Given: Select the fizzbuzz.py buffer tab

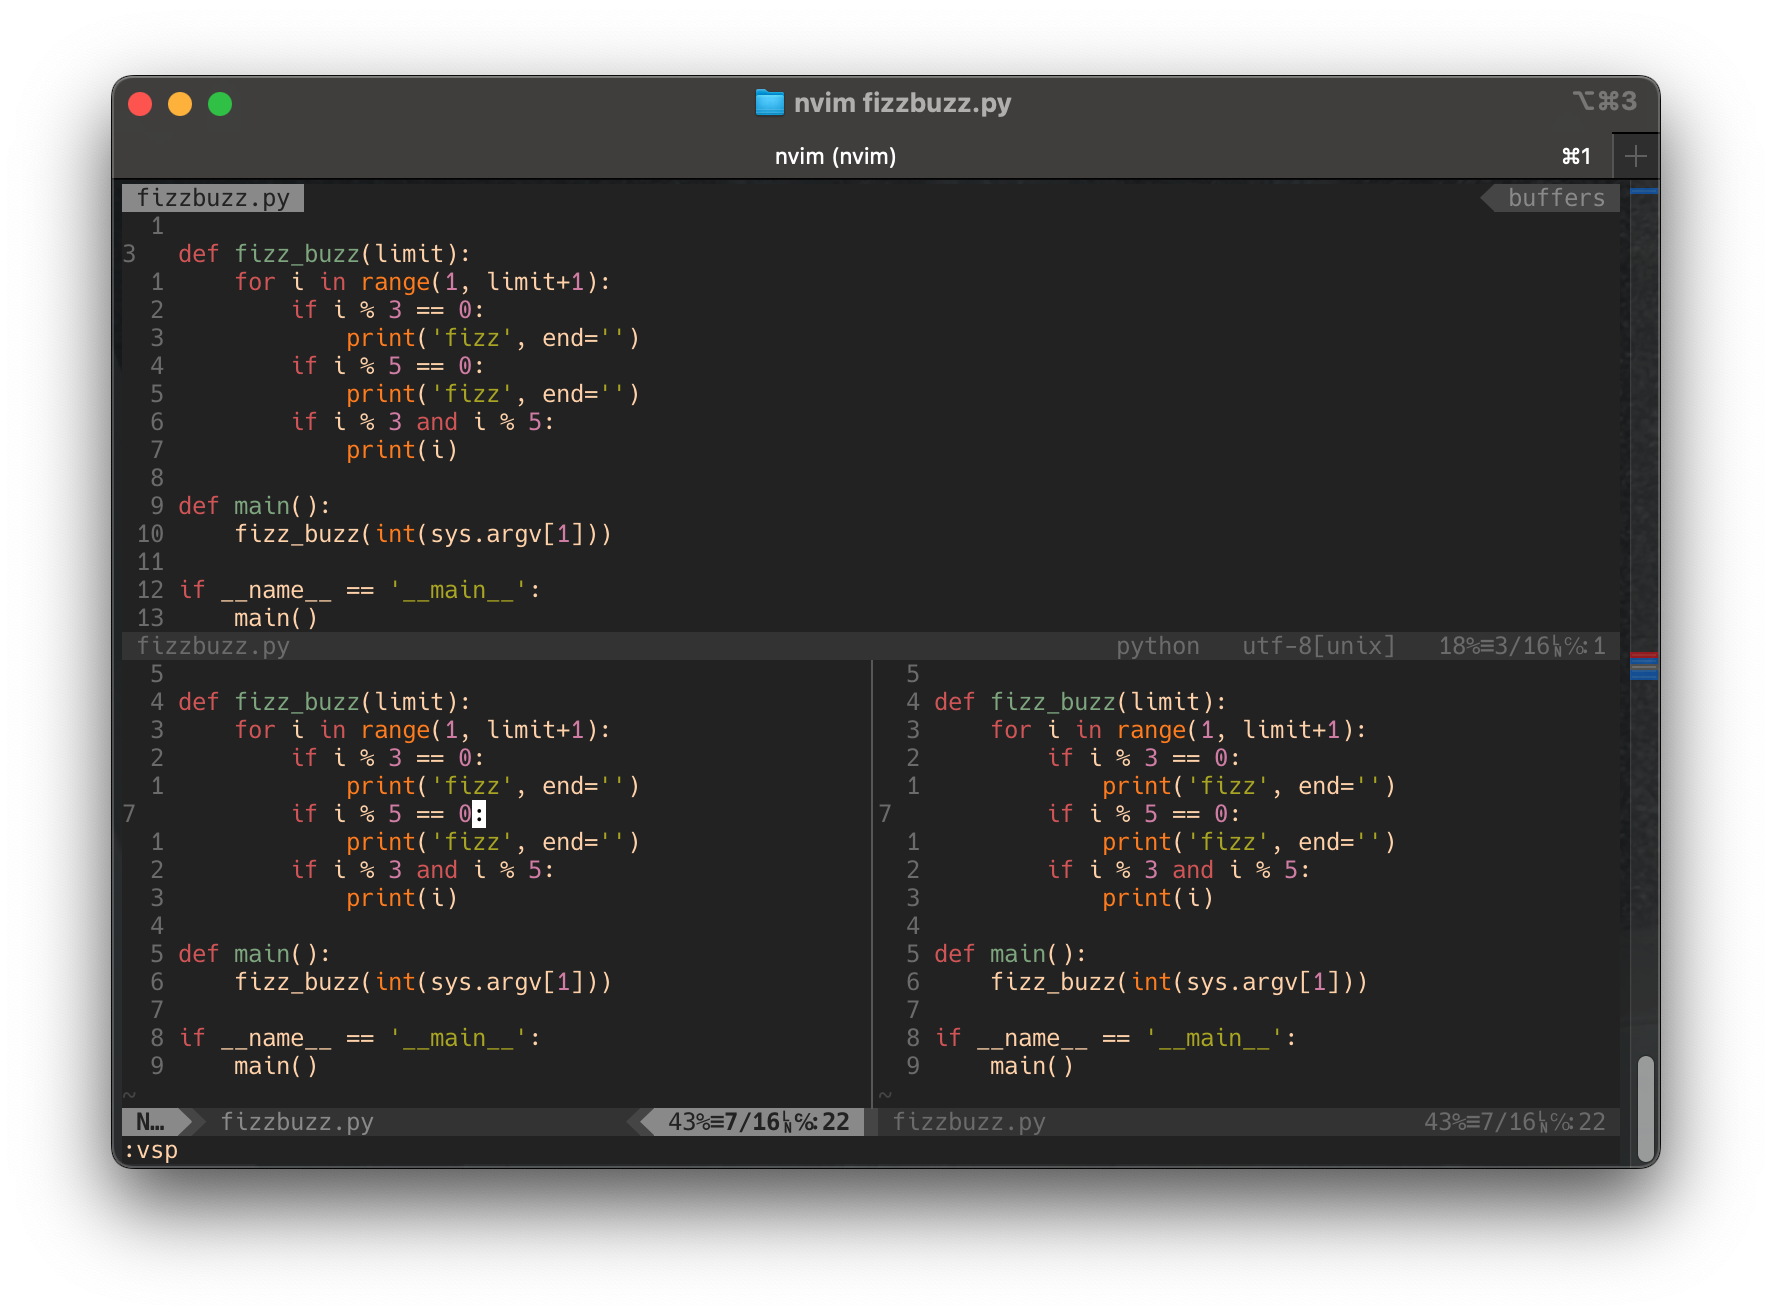Looking at the screenshot, I should [x=212, y=197].
